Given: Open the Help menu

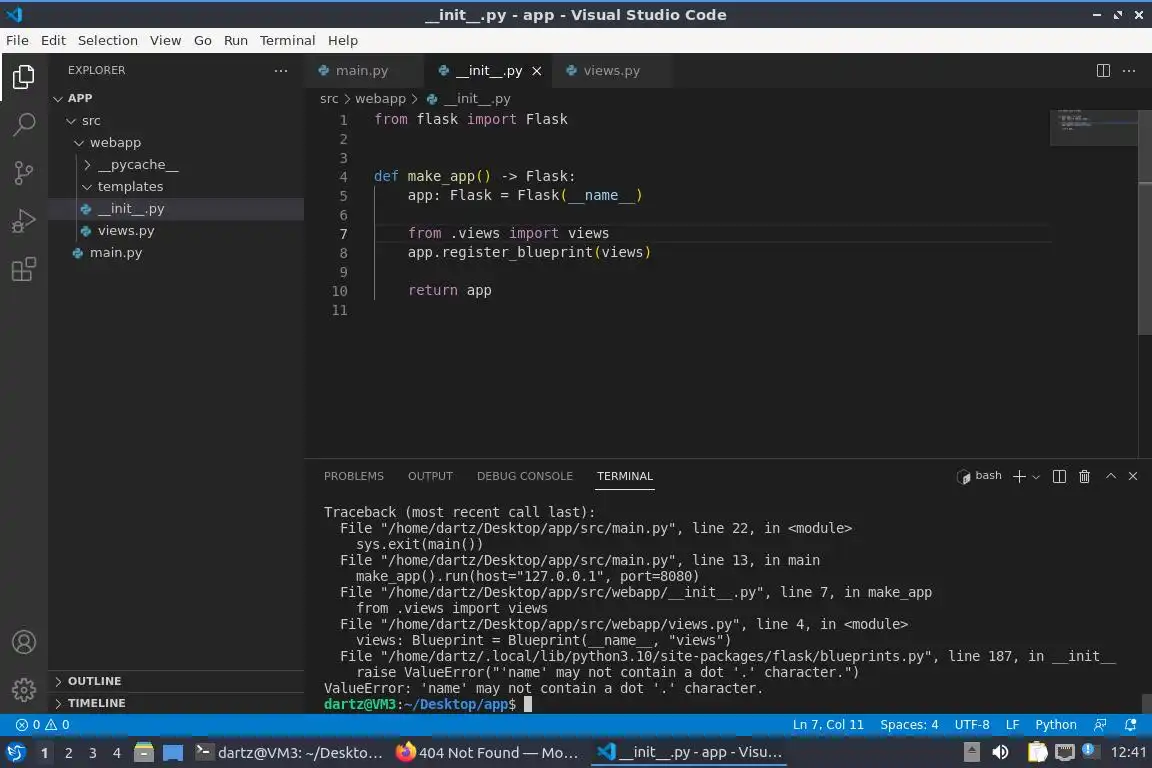Looking at the screenshot, I should coord(342,40).
